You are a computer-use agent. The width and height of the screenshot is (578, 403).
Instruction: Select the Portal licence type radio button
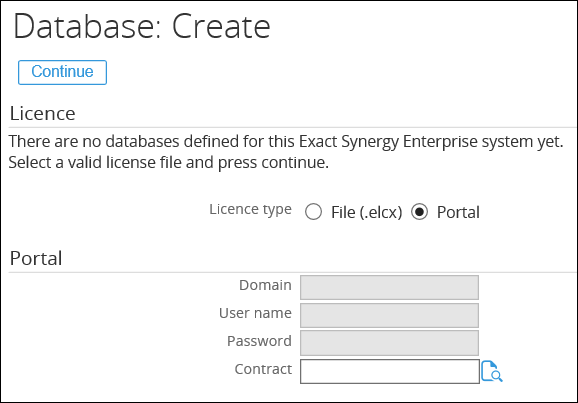[x=419, y=212]
